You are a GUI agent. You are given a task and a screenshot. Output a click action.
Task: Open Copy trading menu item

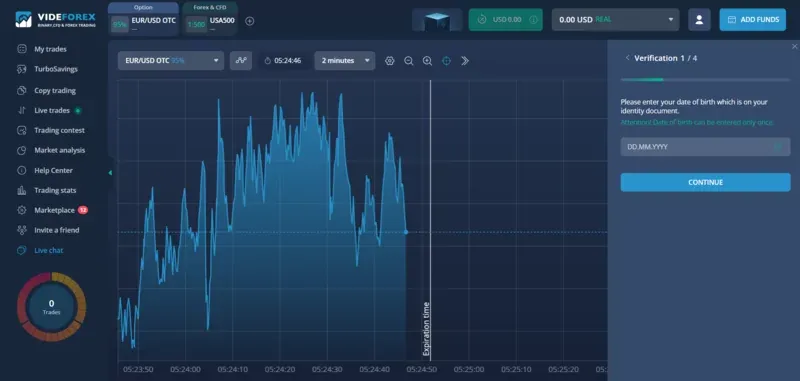(55, 90)
